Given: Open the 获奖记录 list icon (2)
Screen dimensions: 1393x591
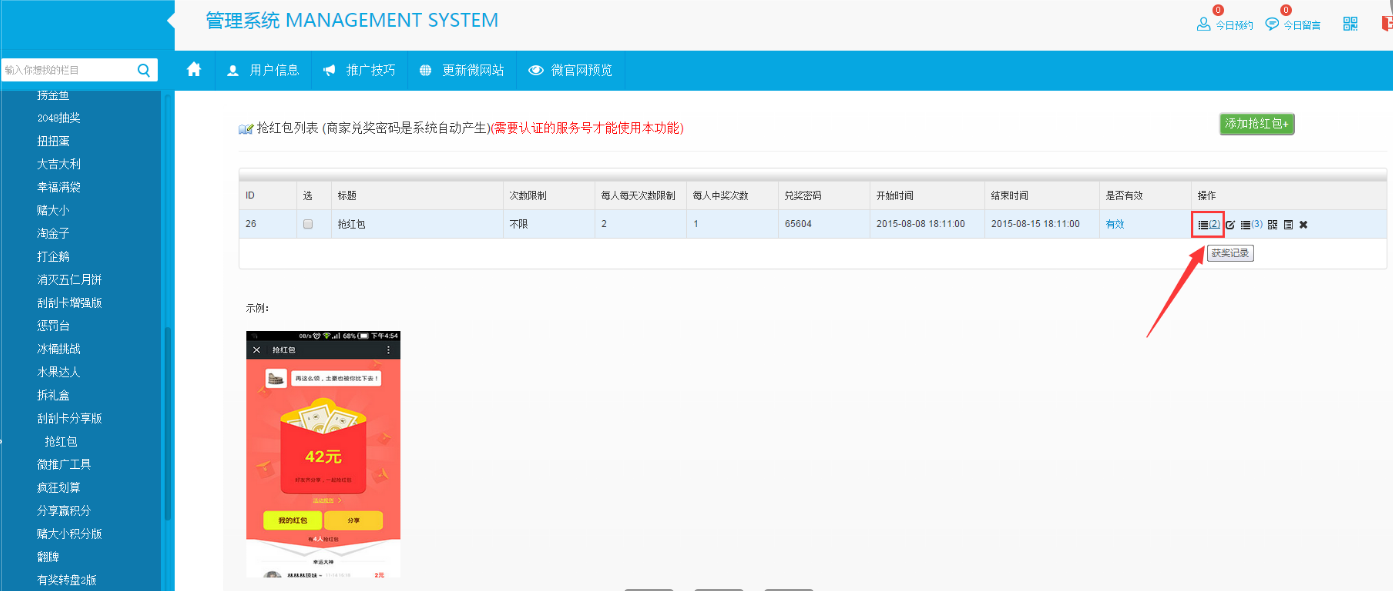Looking at the screenshot, I should pyautogui.click(x=1209, y=224).
